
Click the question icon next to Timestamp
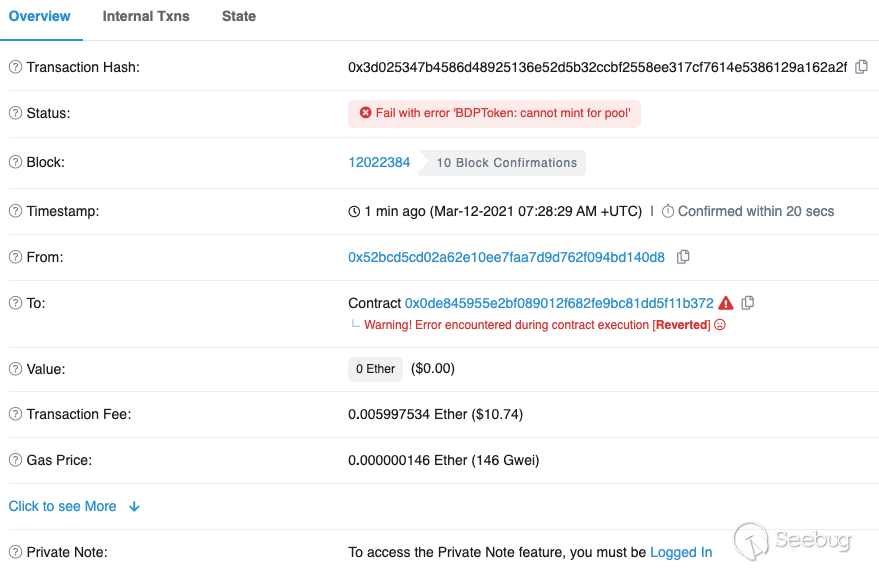pyautogui.click(x=15, y=211)
